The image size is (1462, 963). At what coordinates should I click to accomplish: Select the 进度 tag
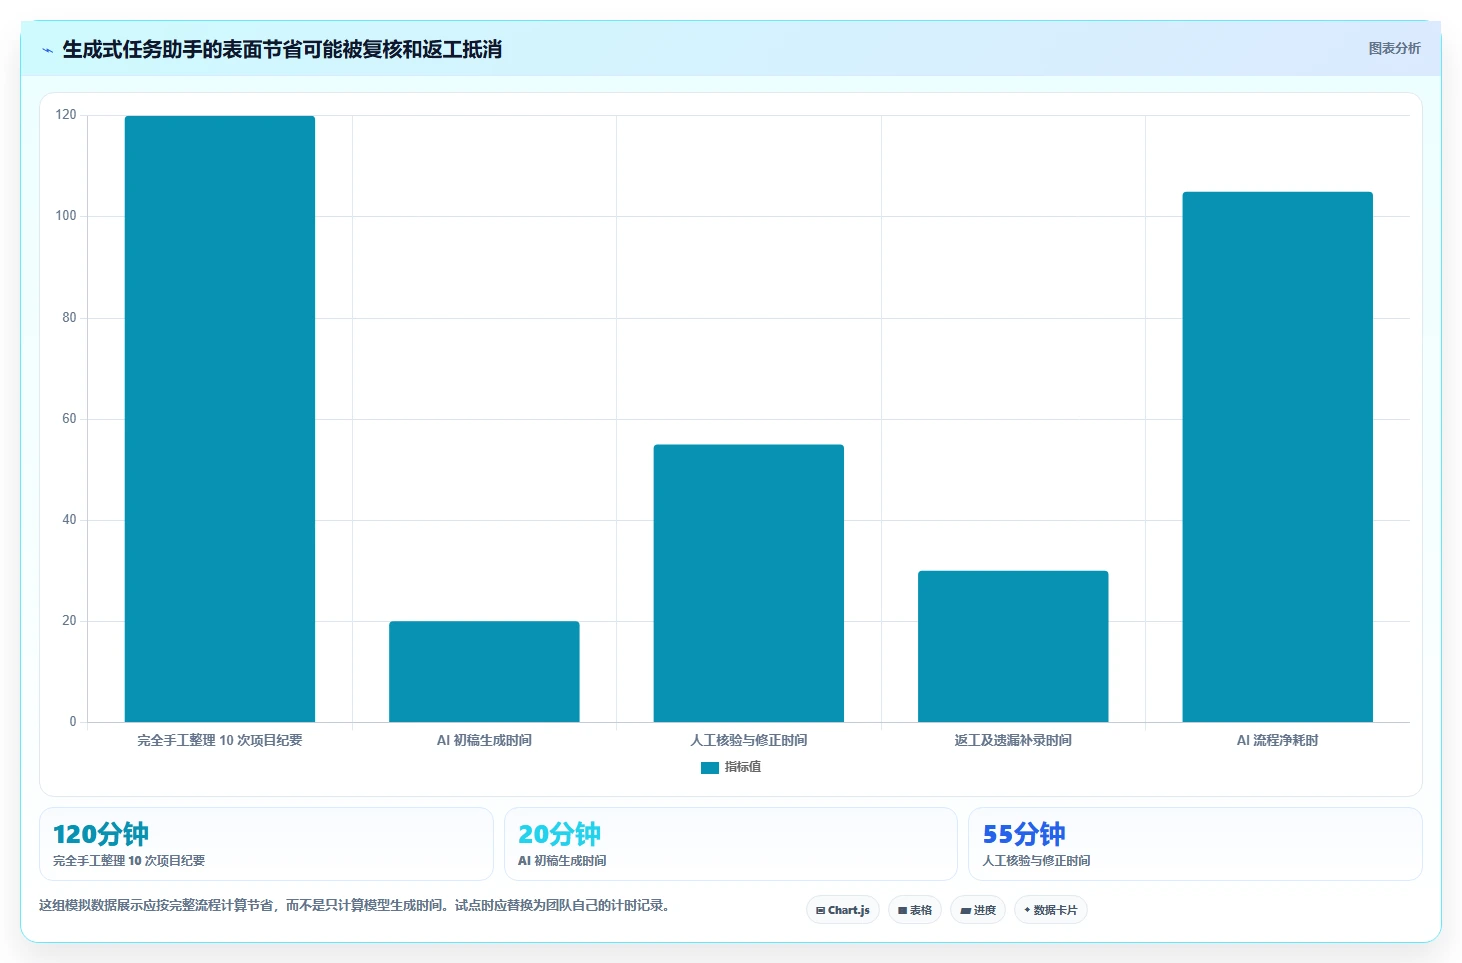point(978,910)
